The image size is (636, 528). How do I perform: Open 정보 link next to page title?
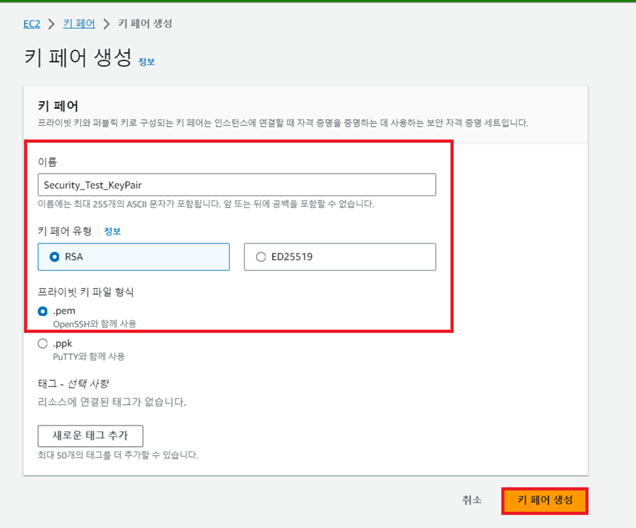pyautogui.click(x=146, y=62)
